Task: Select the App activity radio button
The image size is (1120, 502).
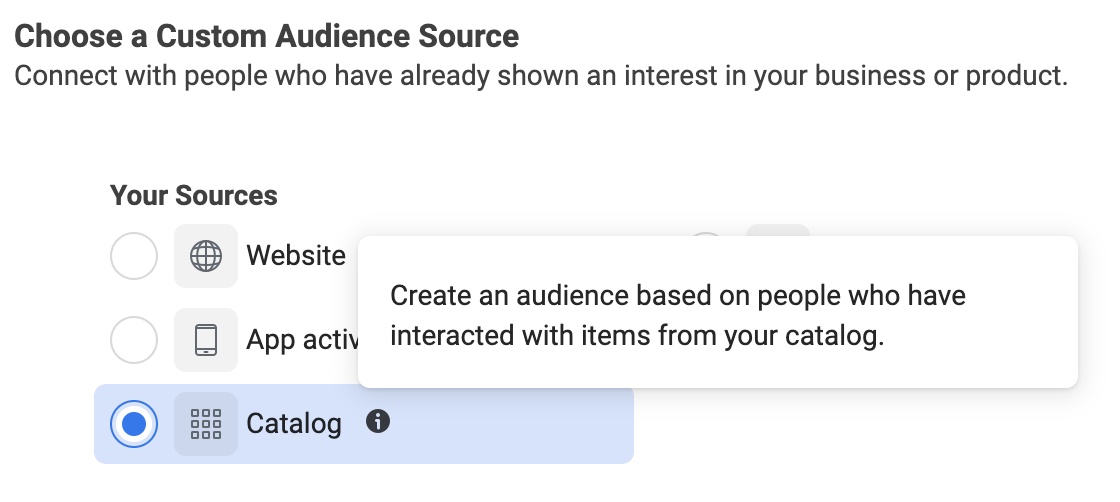Action: pyautogui.click(x=134, y=340)
